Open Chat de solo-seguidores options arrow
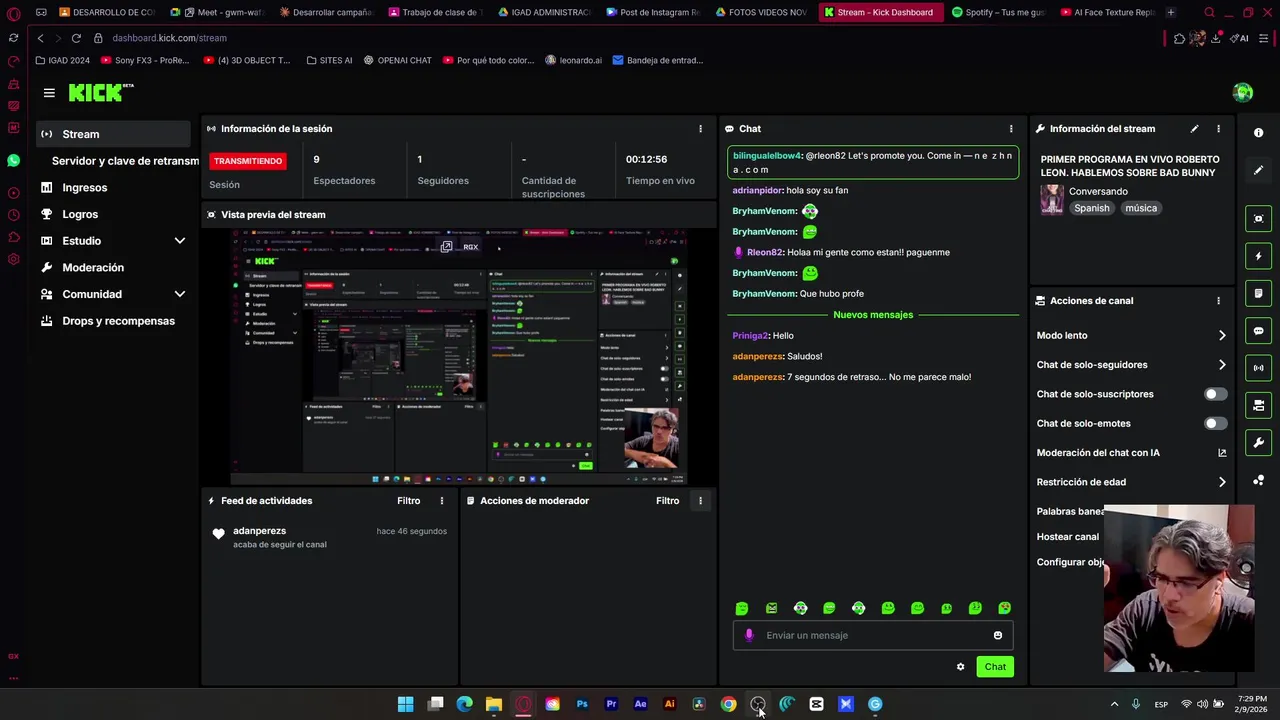Viewport: 1280px width, 720px height. pyautogui.click(x=1221, y=365)
